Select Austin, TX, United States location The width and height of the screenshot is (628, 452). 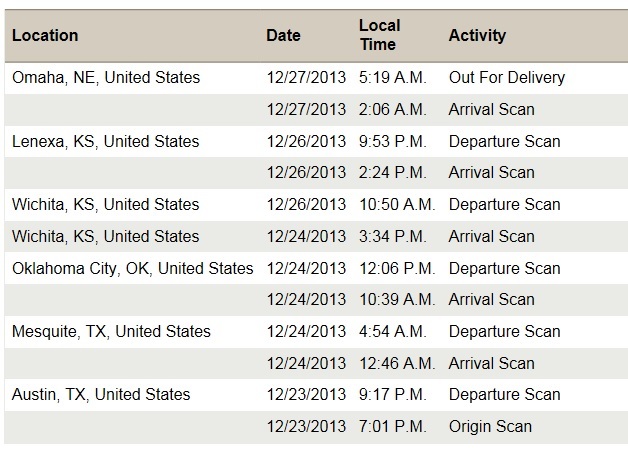[x=101, y=394]
